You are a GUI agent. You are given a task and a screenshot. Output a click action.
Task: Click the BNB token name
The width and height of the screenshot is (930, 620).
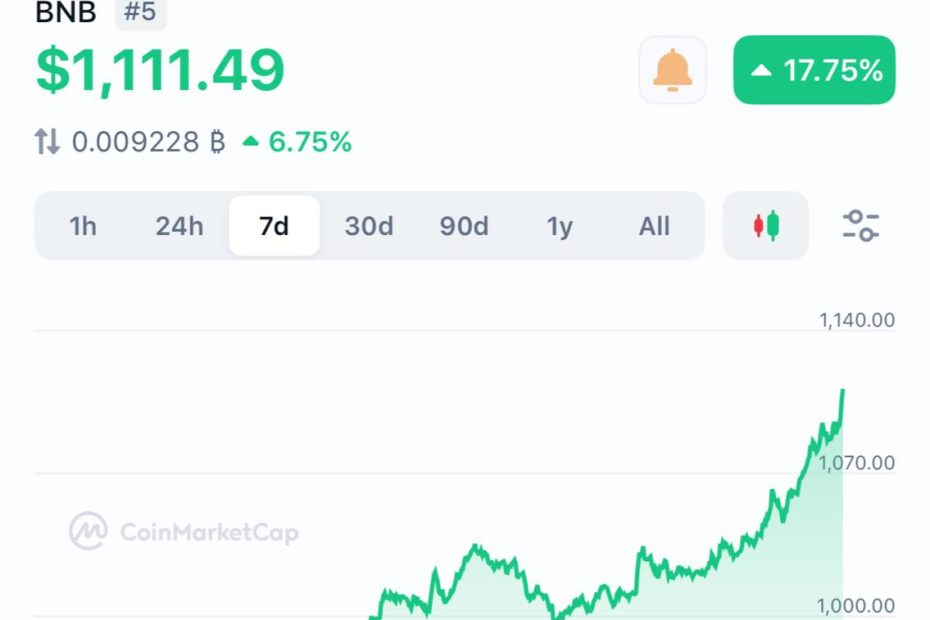(x=64, y=15)
